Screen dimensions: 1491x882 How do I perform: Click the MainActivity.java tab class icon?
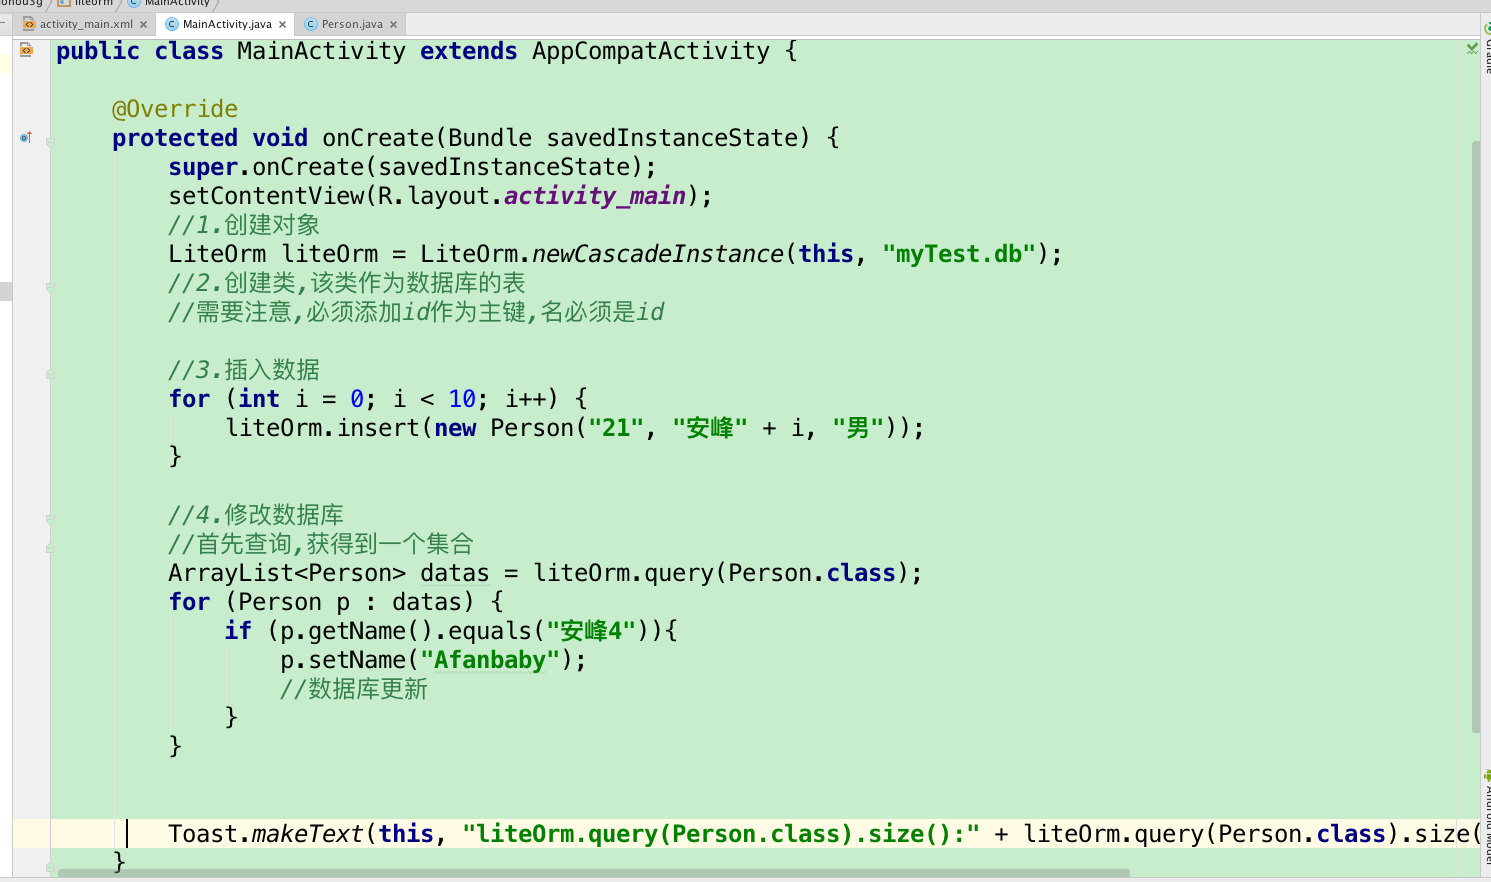pyautogui.click(x=172, y=24)
